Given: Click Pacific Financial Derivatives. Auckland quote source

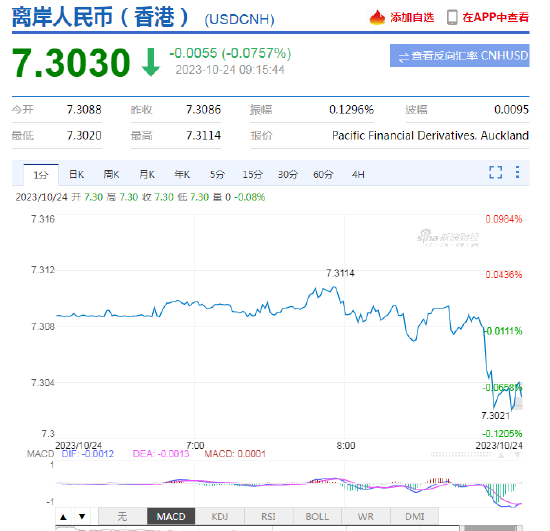Looking at the screenshot, I should tap(430, 135).
